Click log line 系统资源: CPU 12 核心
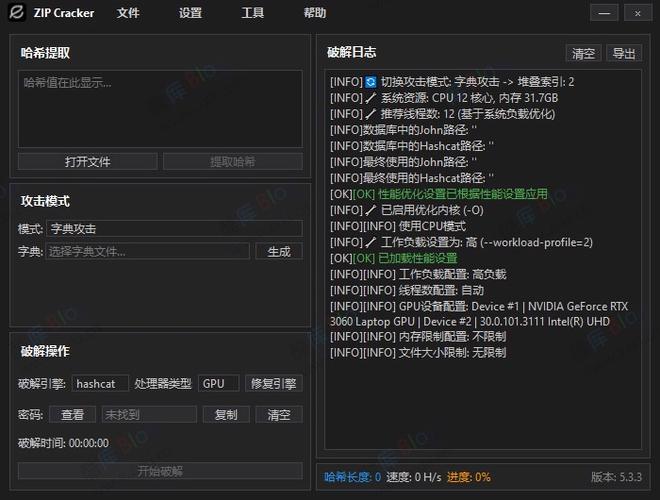The height and width of the screenshot is (500, 660). pos(444,98)
